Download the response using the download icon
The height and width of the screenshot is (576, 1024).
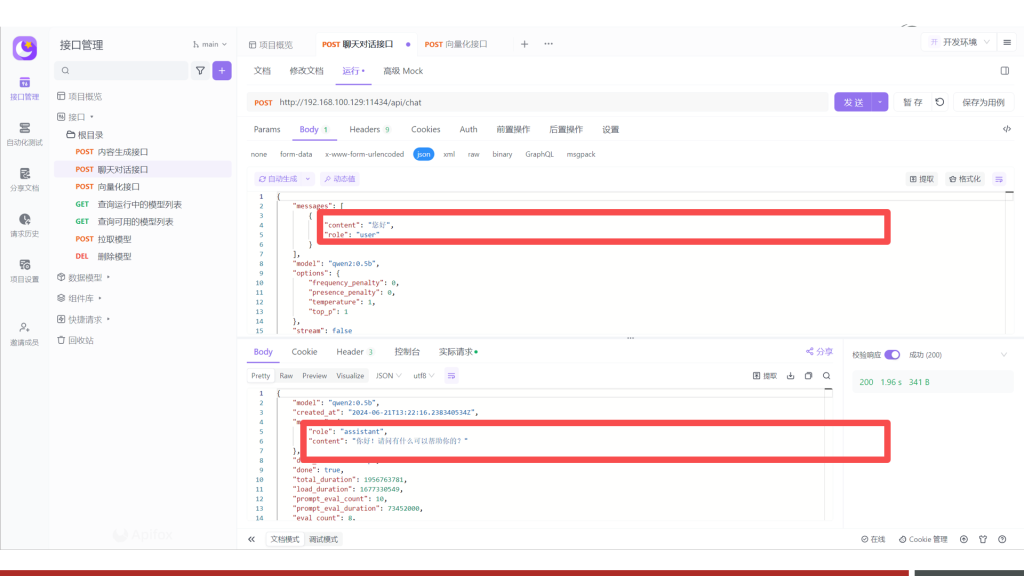coord(790,376)
